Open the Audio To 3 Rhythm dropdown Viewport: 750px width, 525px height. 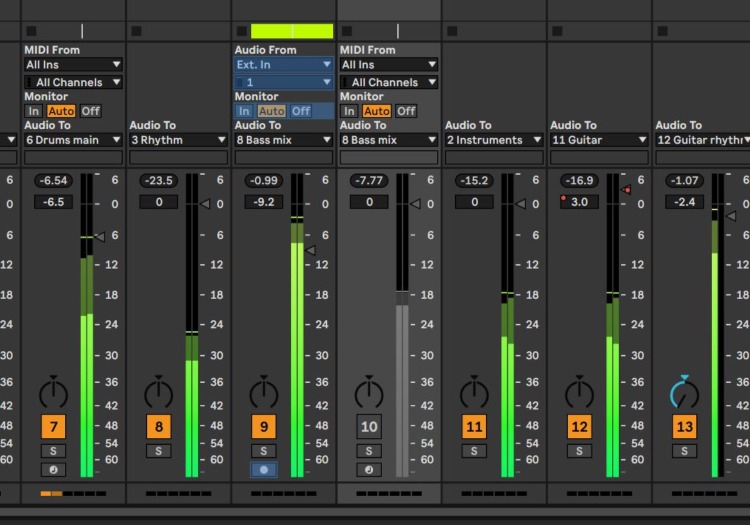click(178, 140)
